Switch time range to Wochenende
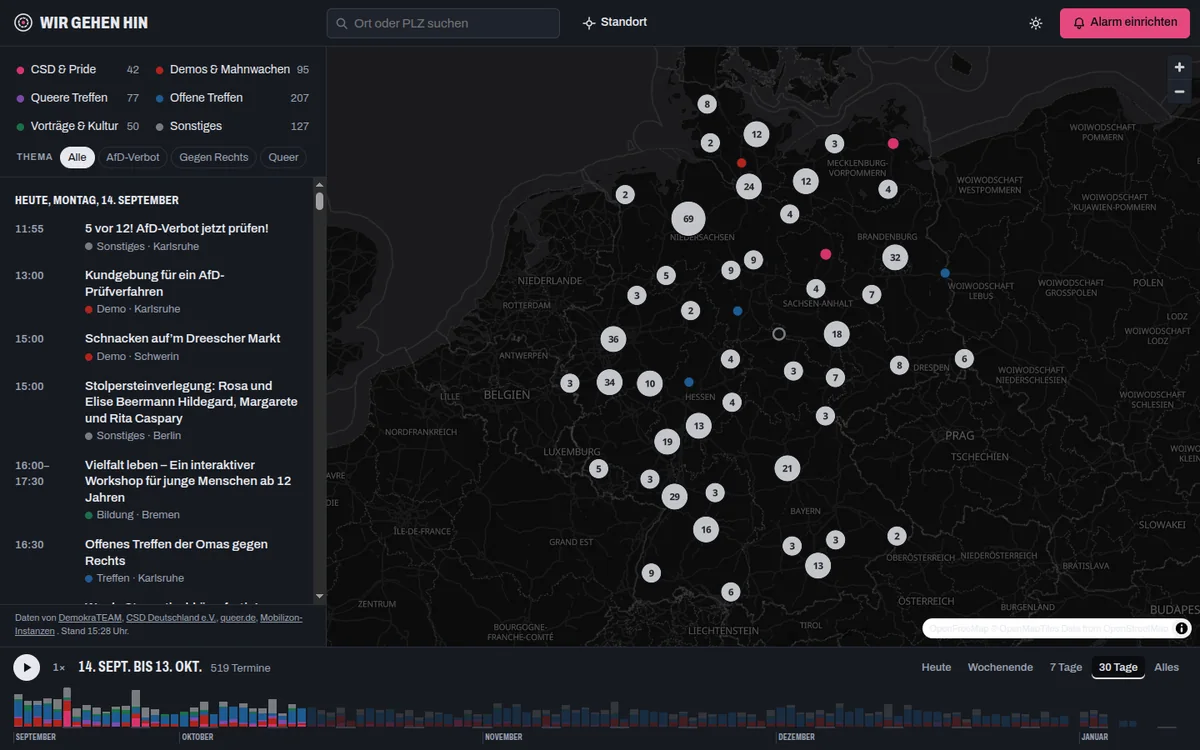The height and width of the screenshot is (750, 1200). [x=1000, y=667]
